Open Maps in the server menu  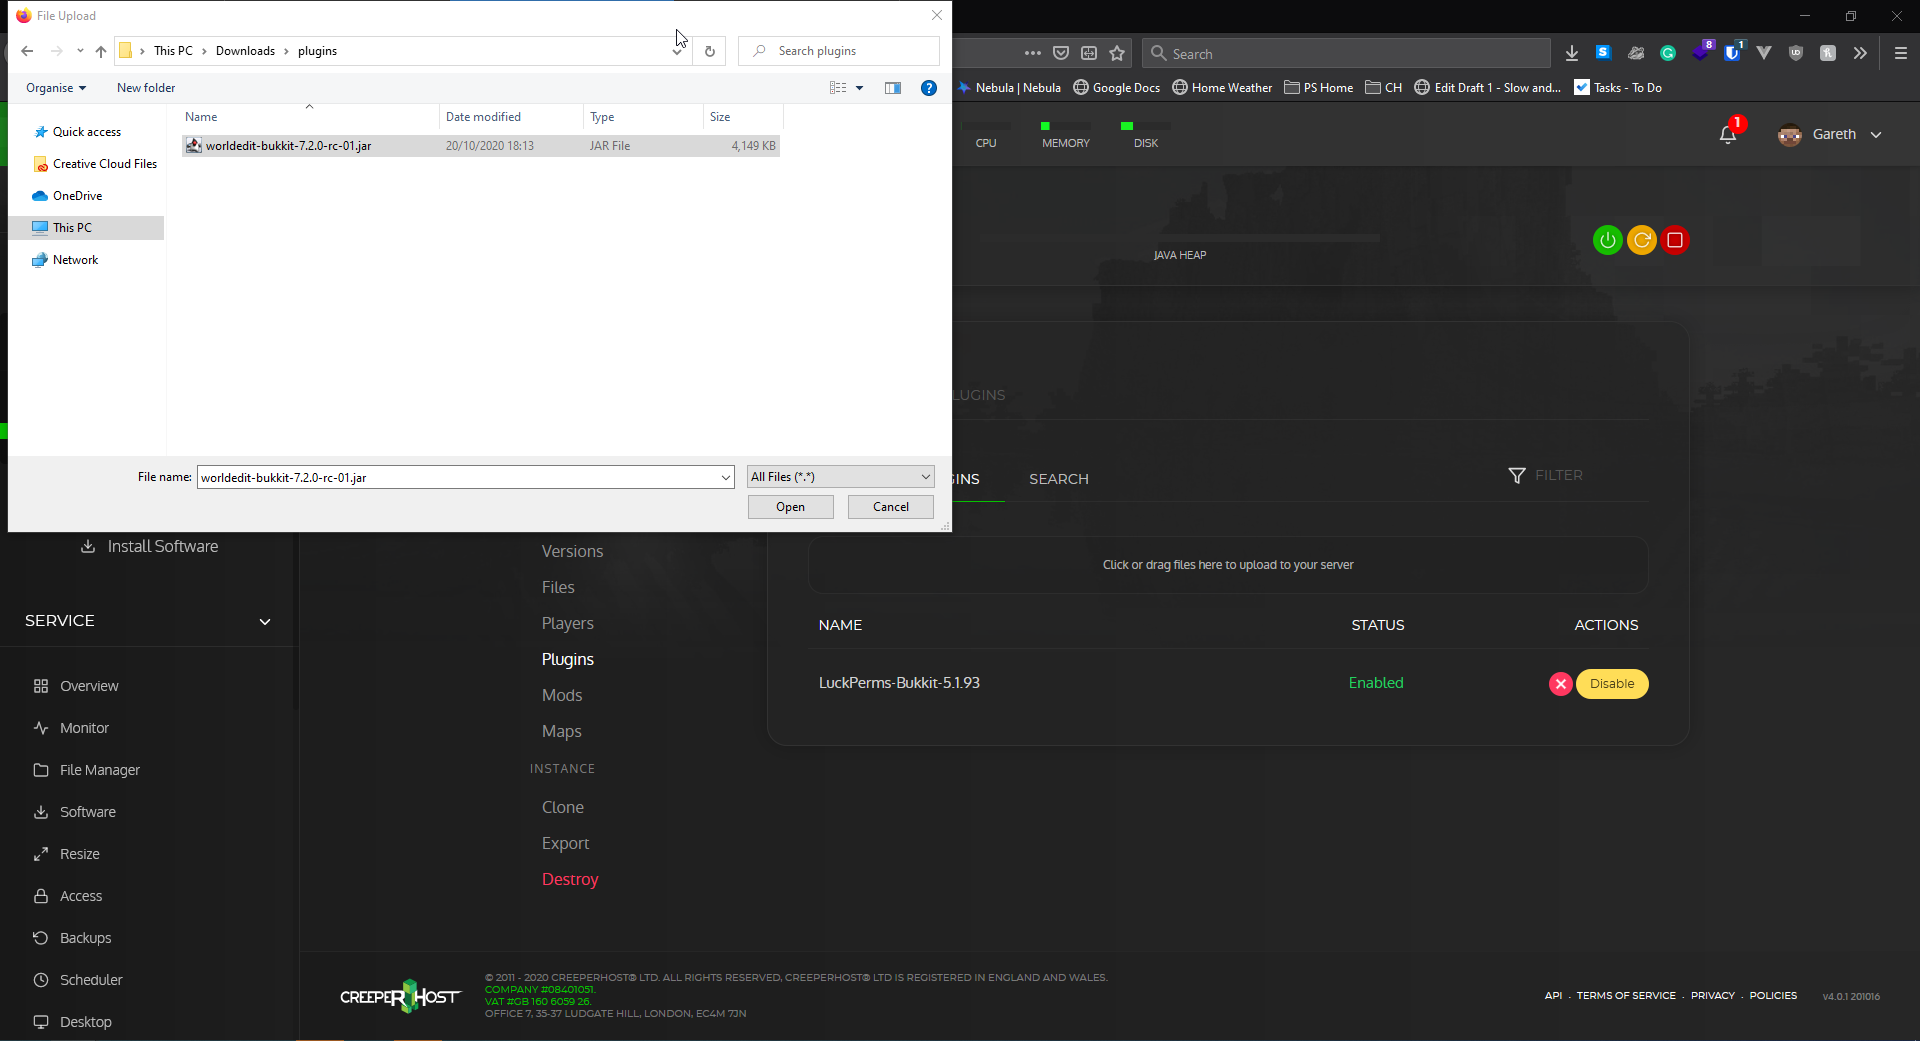(x=562, y=731)
